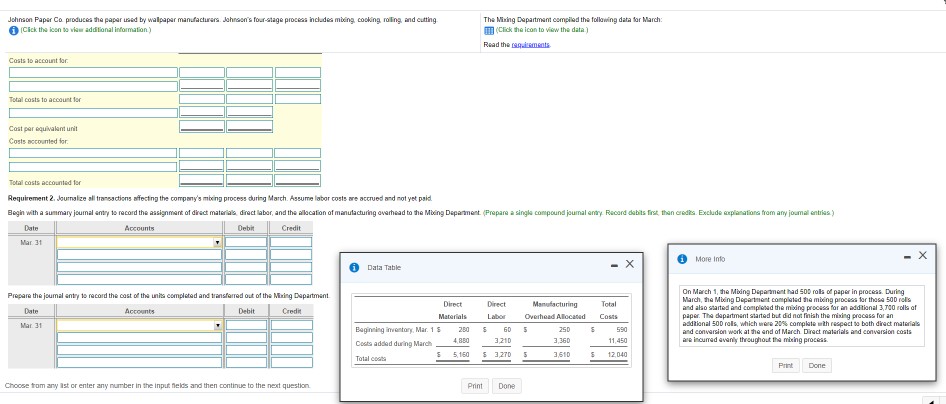Click the data table grid icon
The image size is (946, 404).
tap(489, 31)
